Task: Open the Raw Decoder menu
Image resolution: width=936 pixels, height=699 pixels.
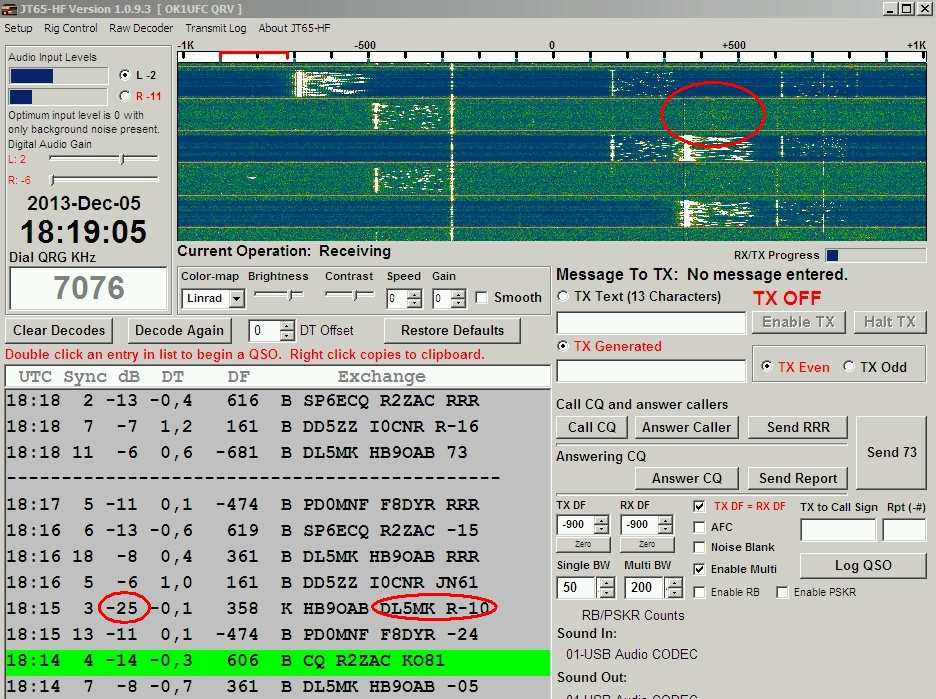Action: click(141, 28)
